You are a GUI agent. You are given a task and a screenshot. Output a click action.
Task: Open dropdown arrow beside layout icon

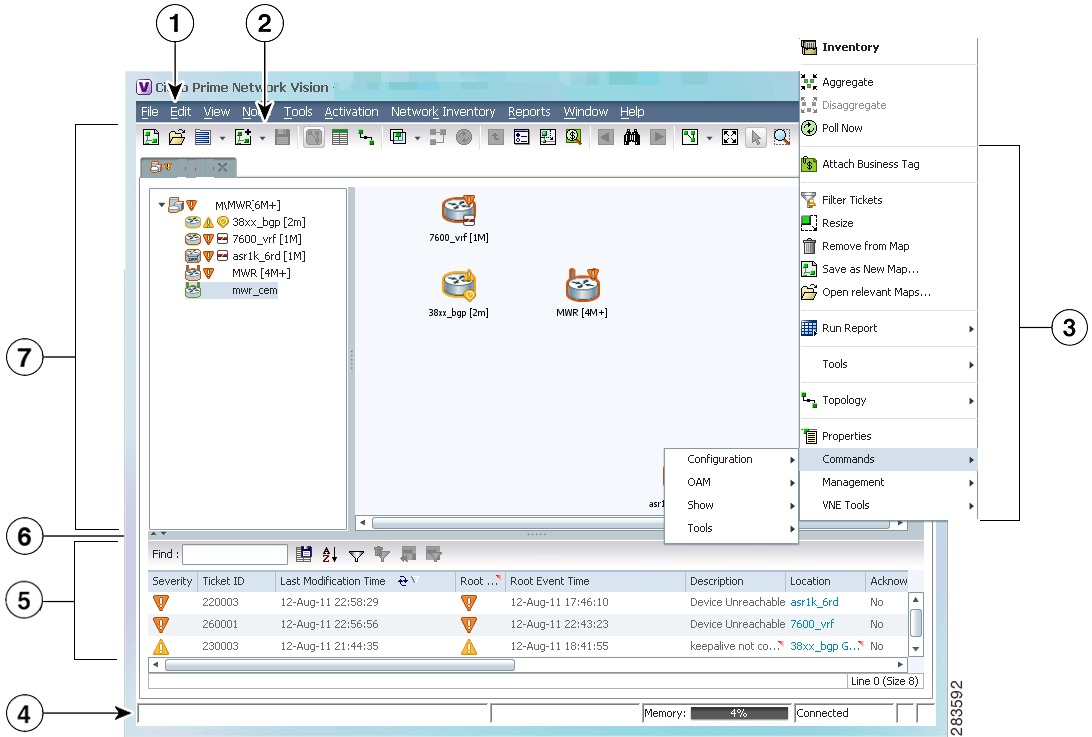[x=709, y=138]
